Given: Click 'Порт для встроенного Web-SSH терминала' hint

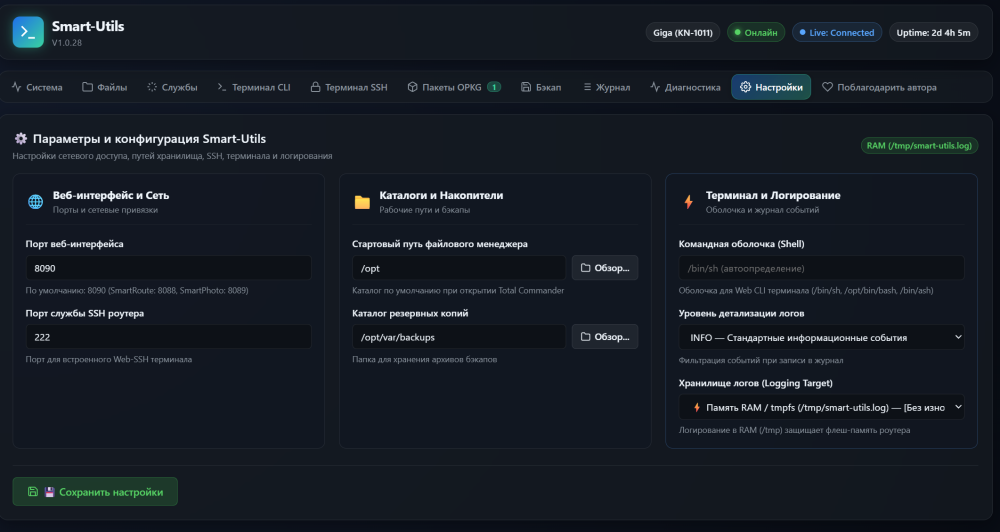Looking at the screenshot, I should coord(108,359).
